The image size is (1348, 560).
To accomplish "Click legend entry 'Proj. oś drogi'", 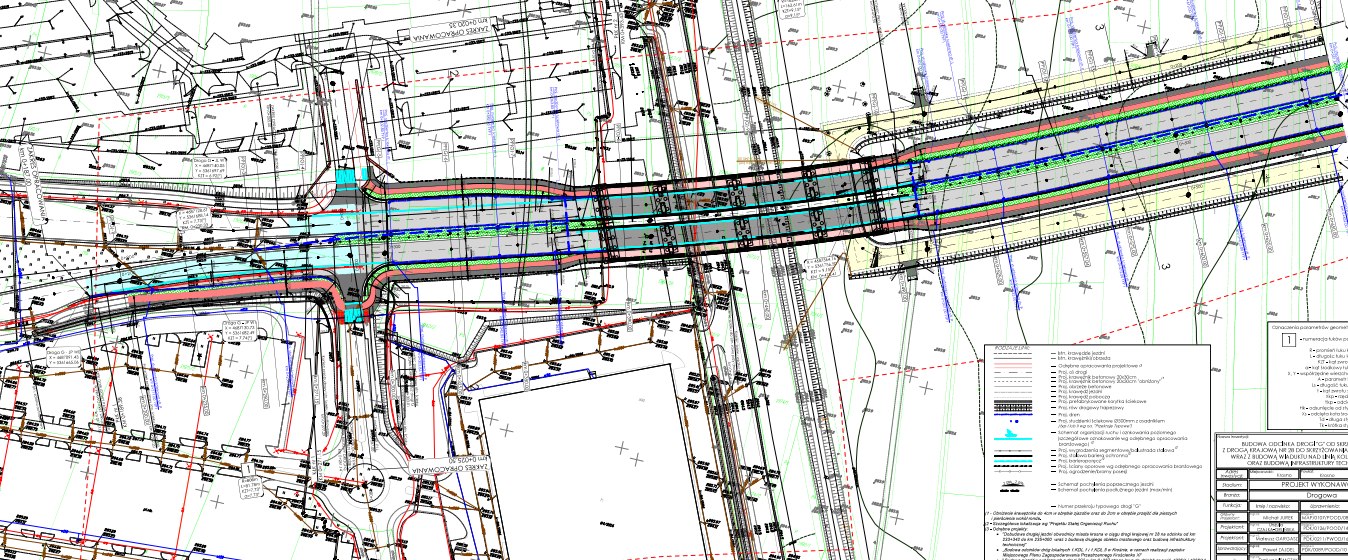I will click(1073, 372).
